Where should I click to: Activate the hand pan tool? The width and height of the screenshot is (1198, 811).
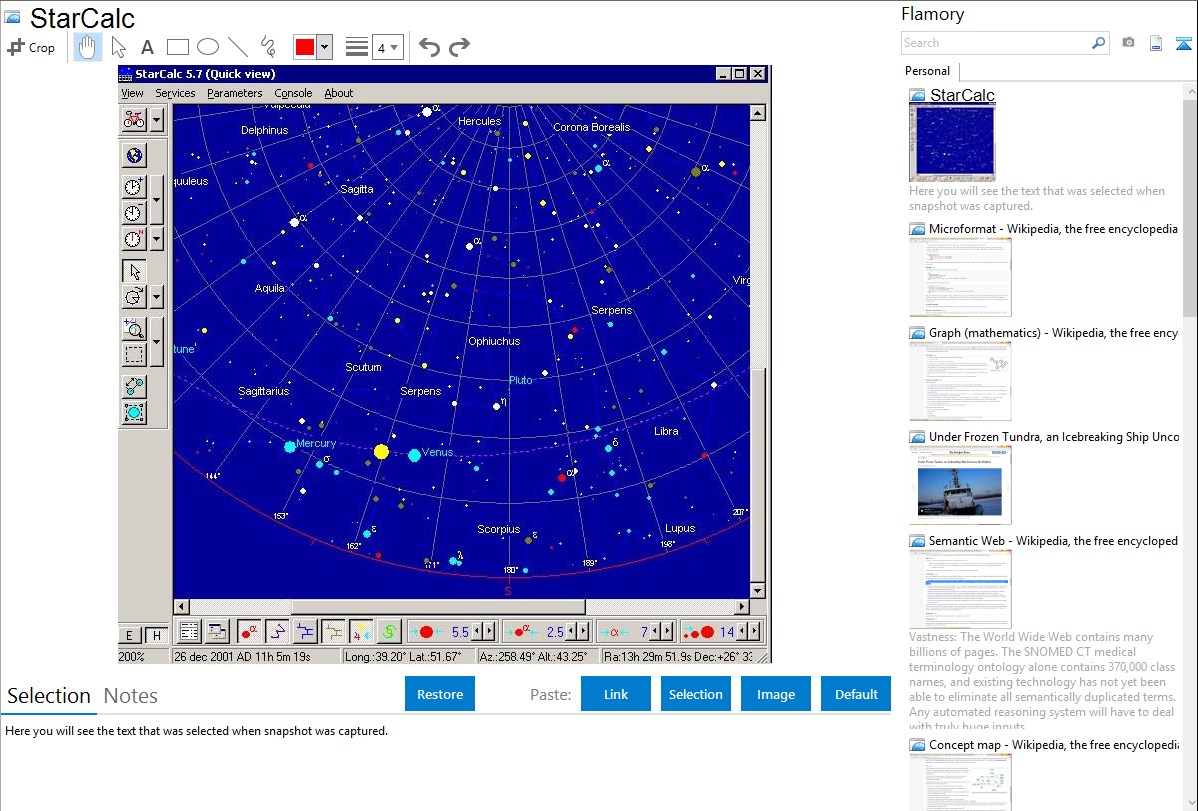[88, 47]
